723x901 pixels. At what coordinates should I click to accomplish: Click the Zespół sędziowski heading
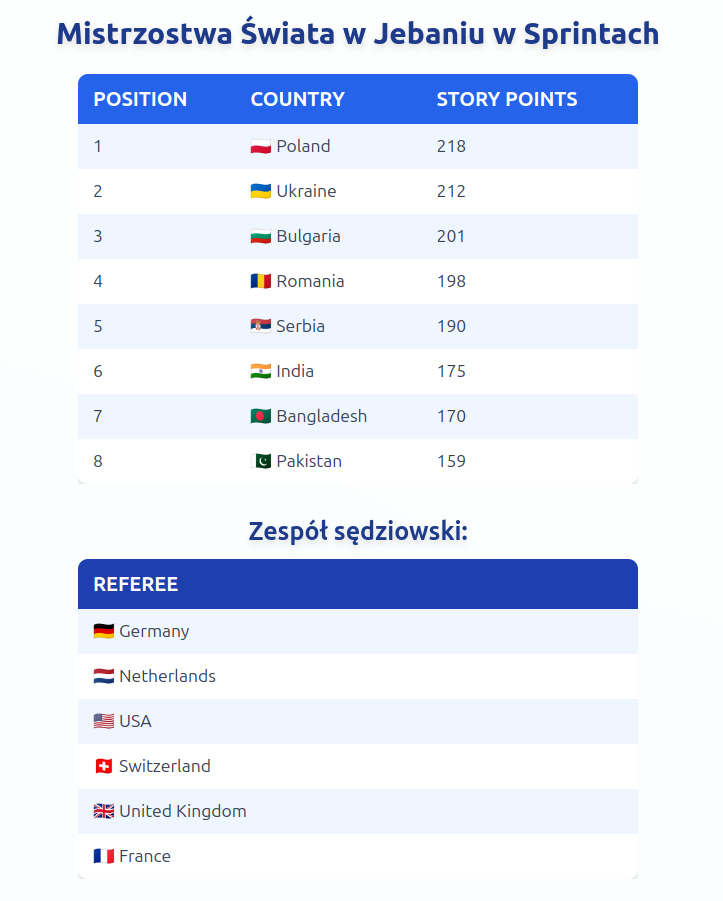coord(358,532)
